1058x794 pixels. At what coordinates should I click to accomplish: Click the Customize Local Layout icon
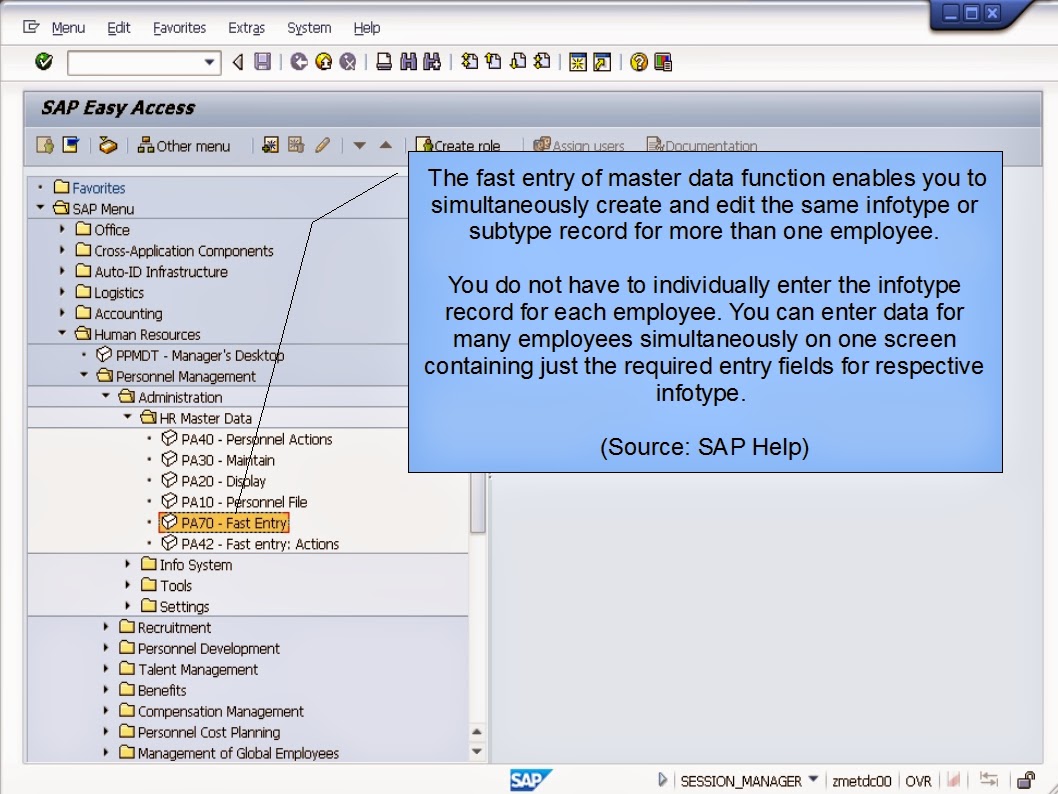[661, 62]
